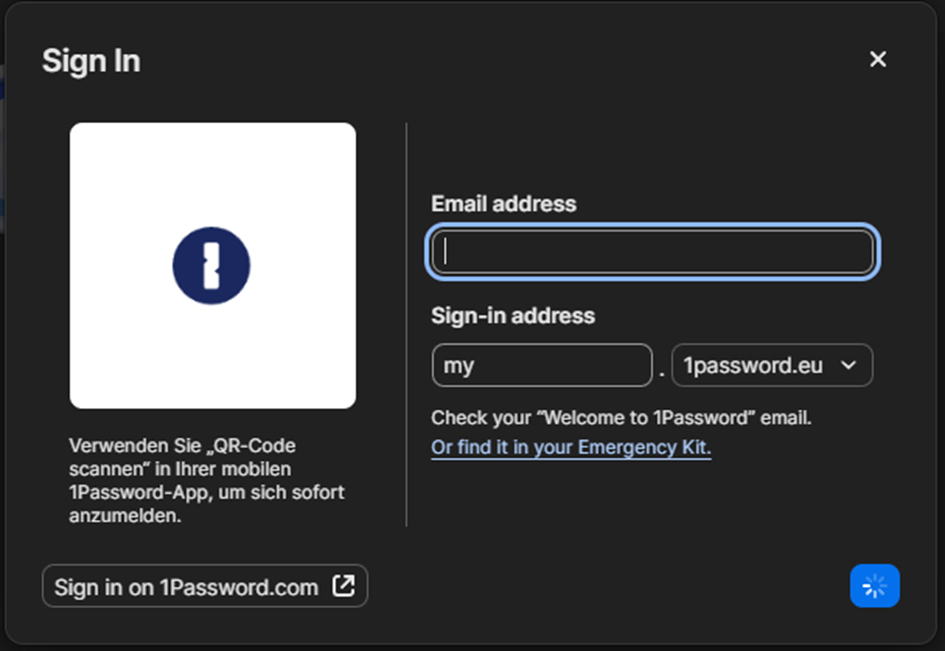This screenshot has height=651, width=945.
Task: Click the external link arrow icon
Action: point(343,586)
